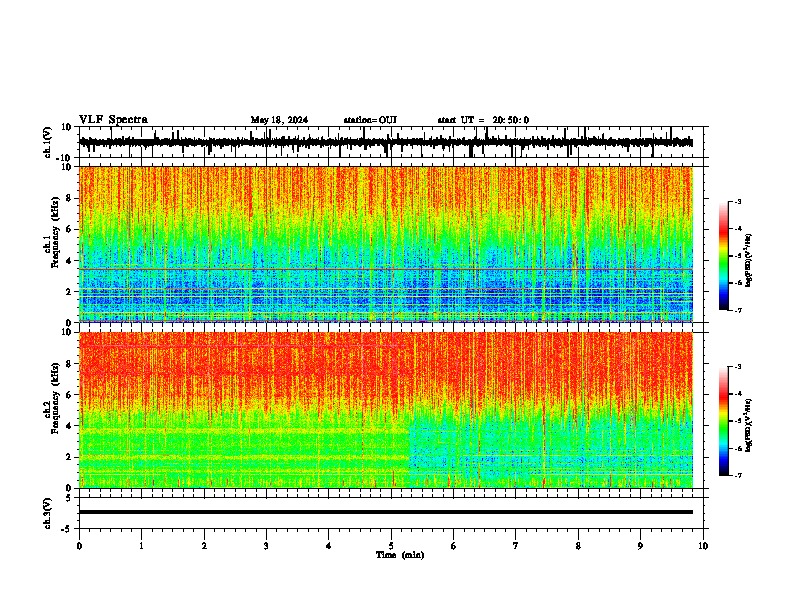The width and height of the screenshot is (792, 612).
Task: Click the -3 tick on ch.2 colorbar
Action: [737, 367]
